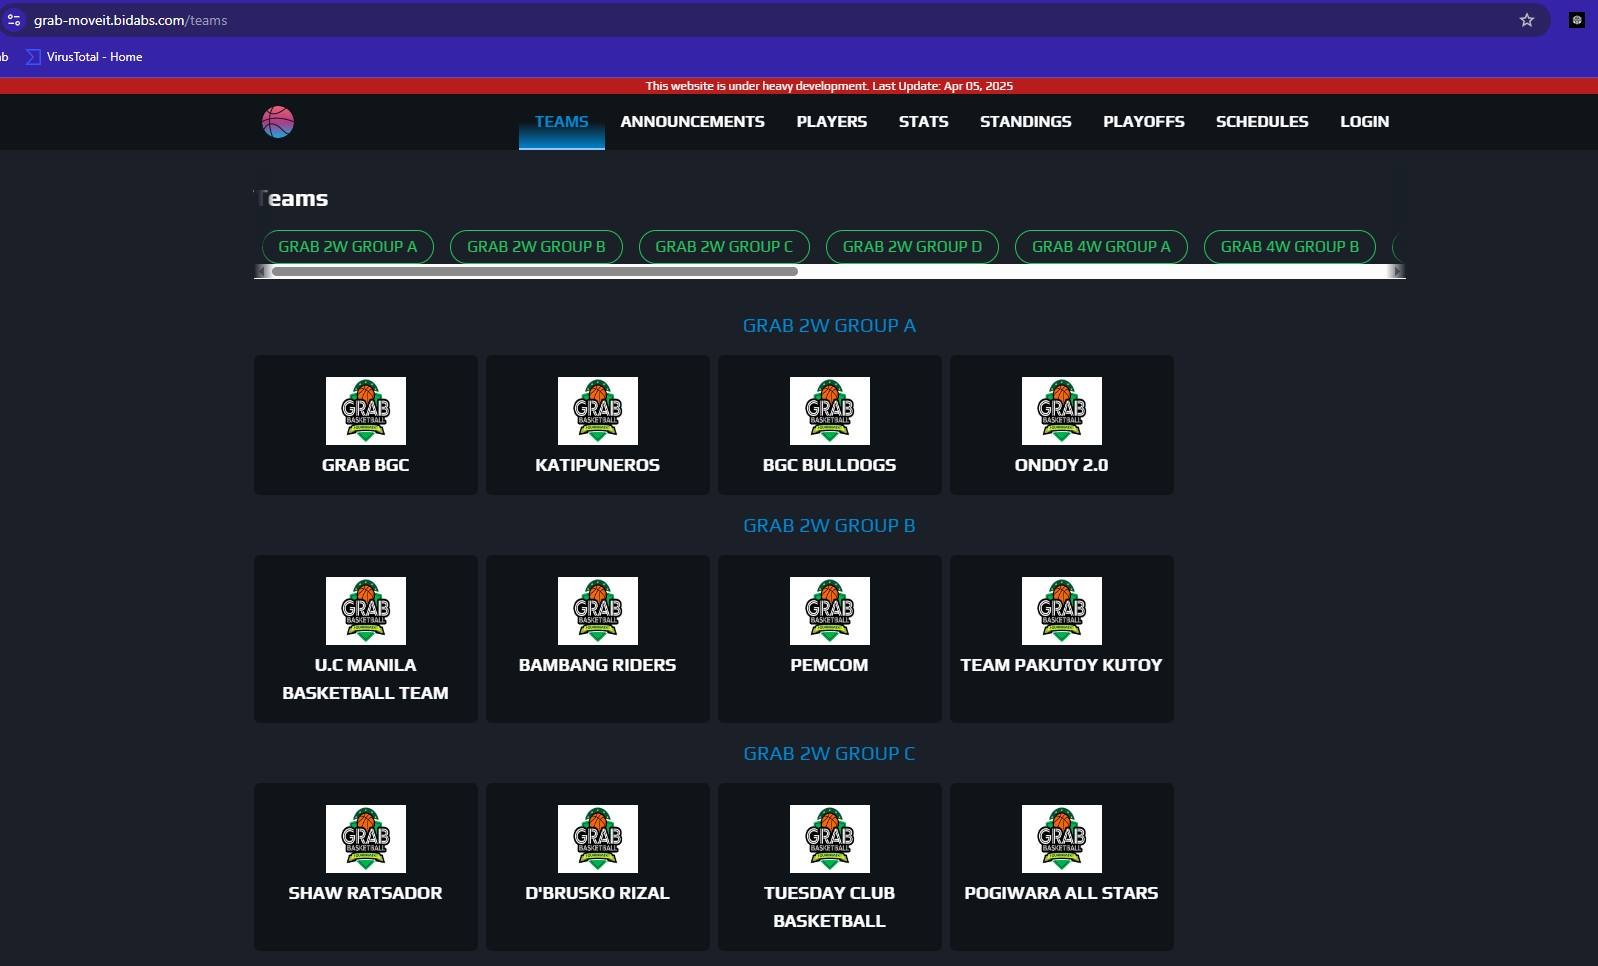Open the GRAB BGC team logo

pos(365,411)
